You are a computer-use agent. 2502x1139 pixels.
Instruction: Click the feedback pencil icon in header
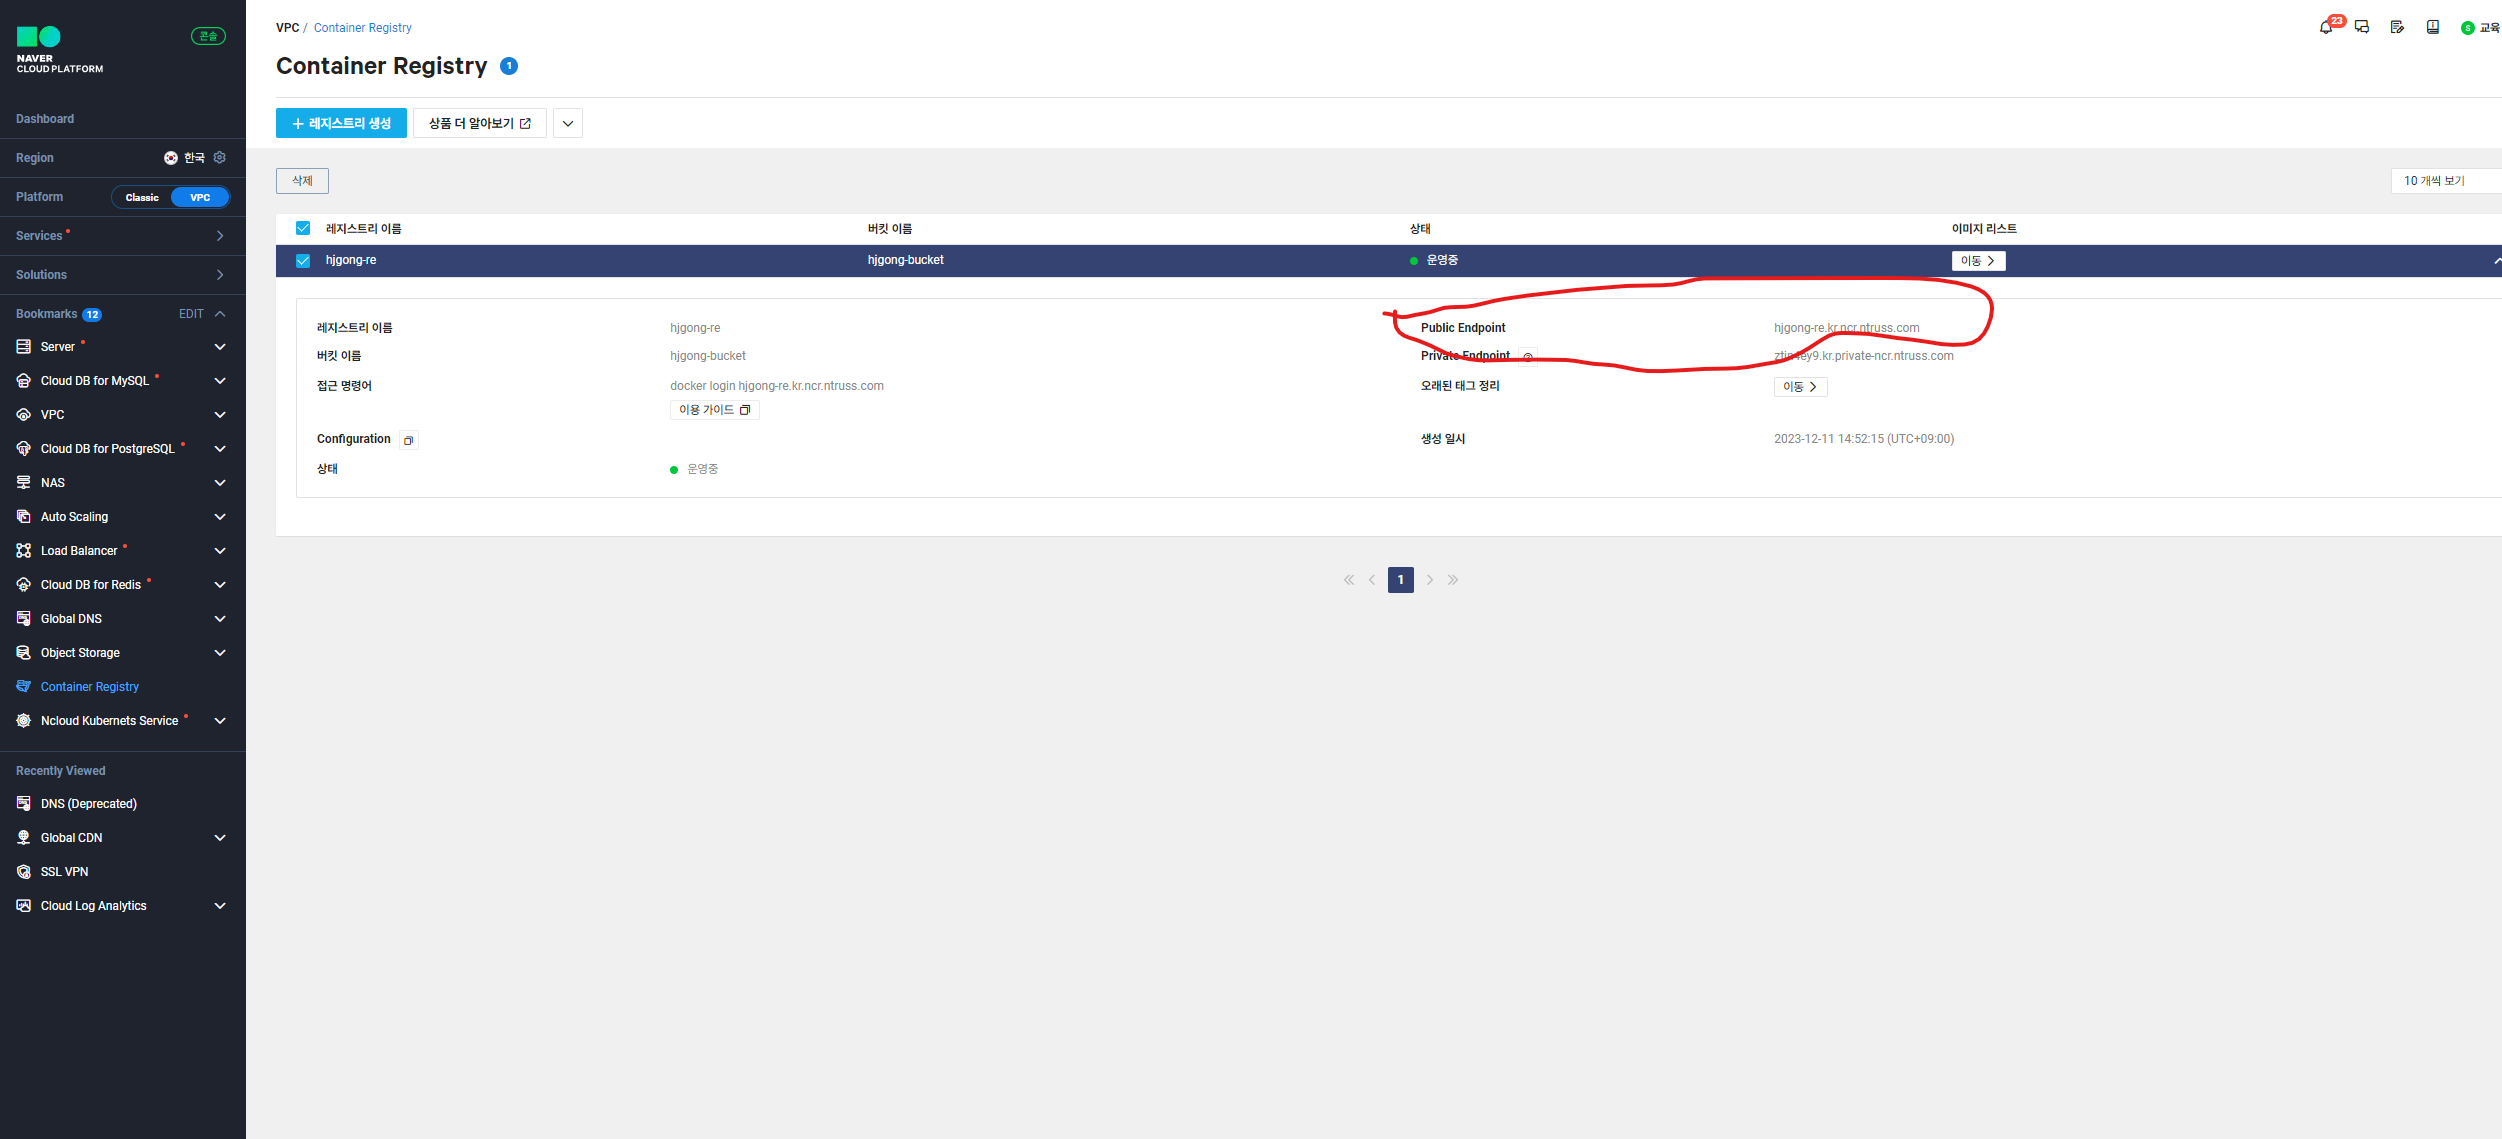pos(2397,28)
